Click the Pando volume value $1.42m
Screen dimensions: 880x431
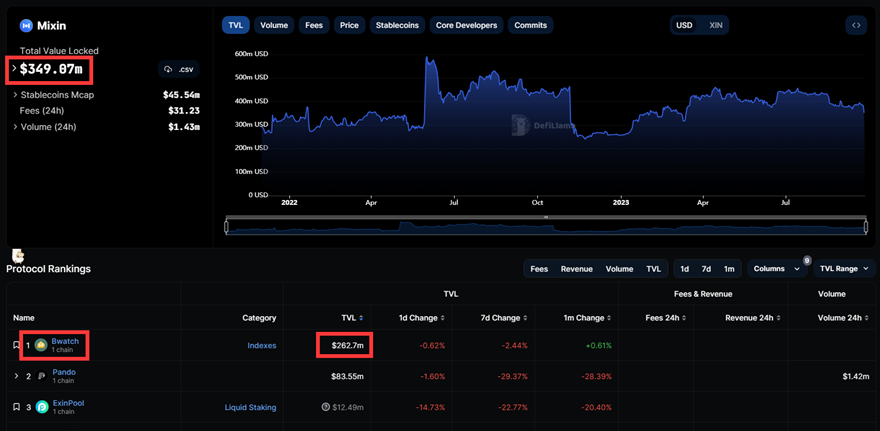point(858,376)
